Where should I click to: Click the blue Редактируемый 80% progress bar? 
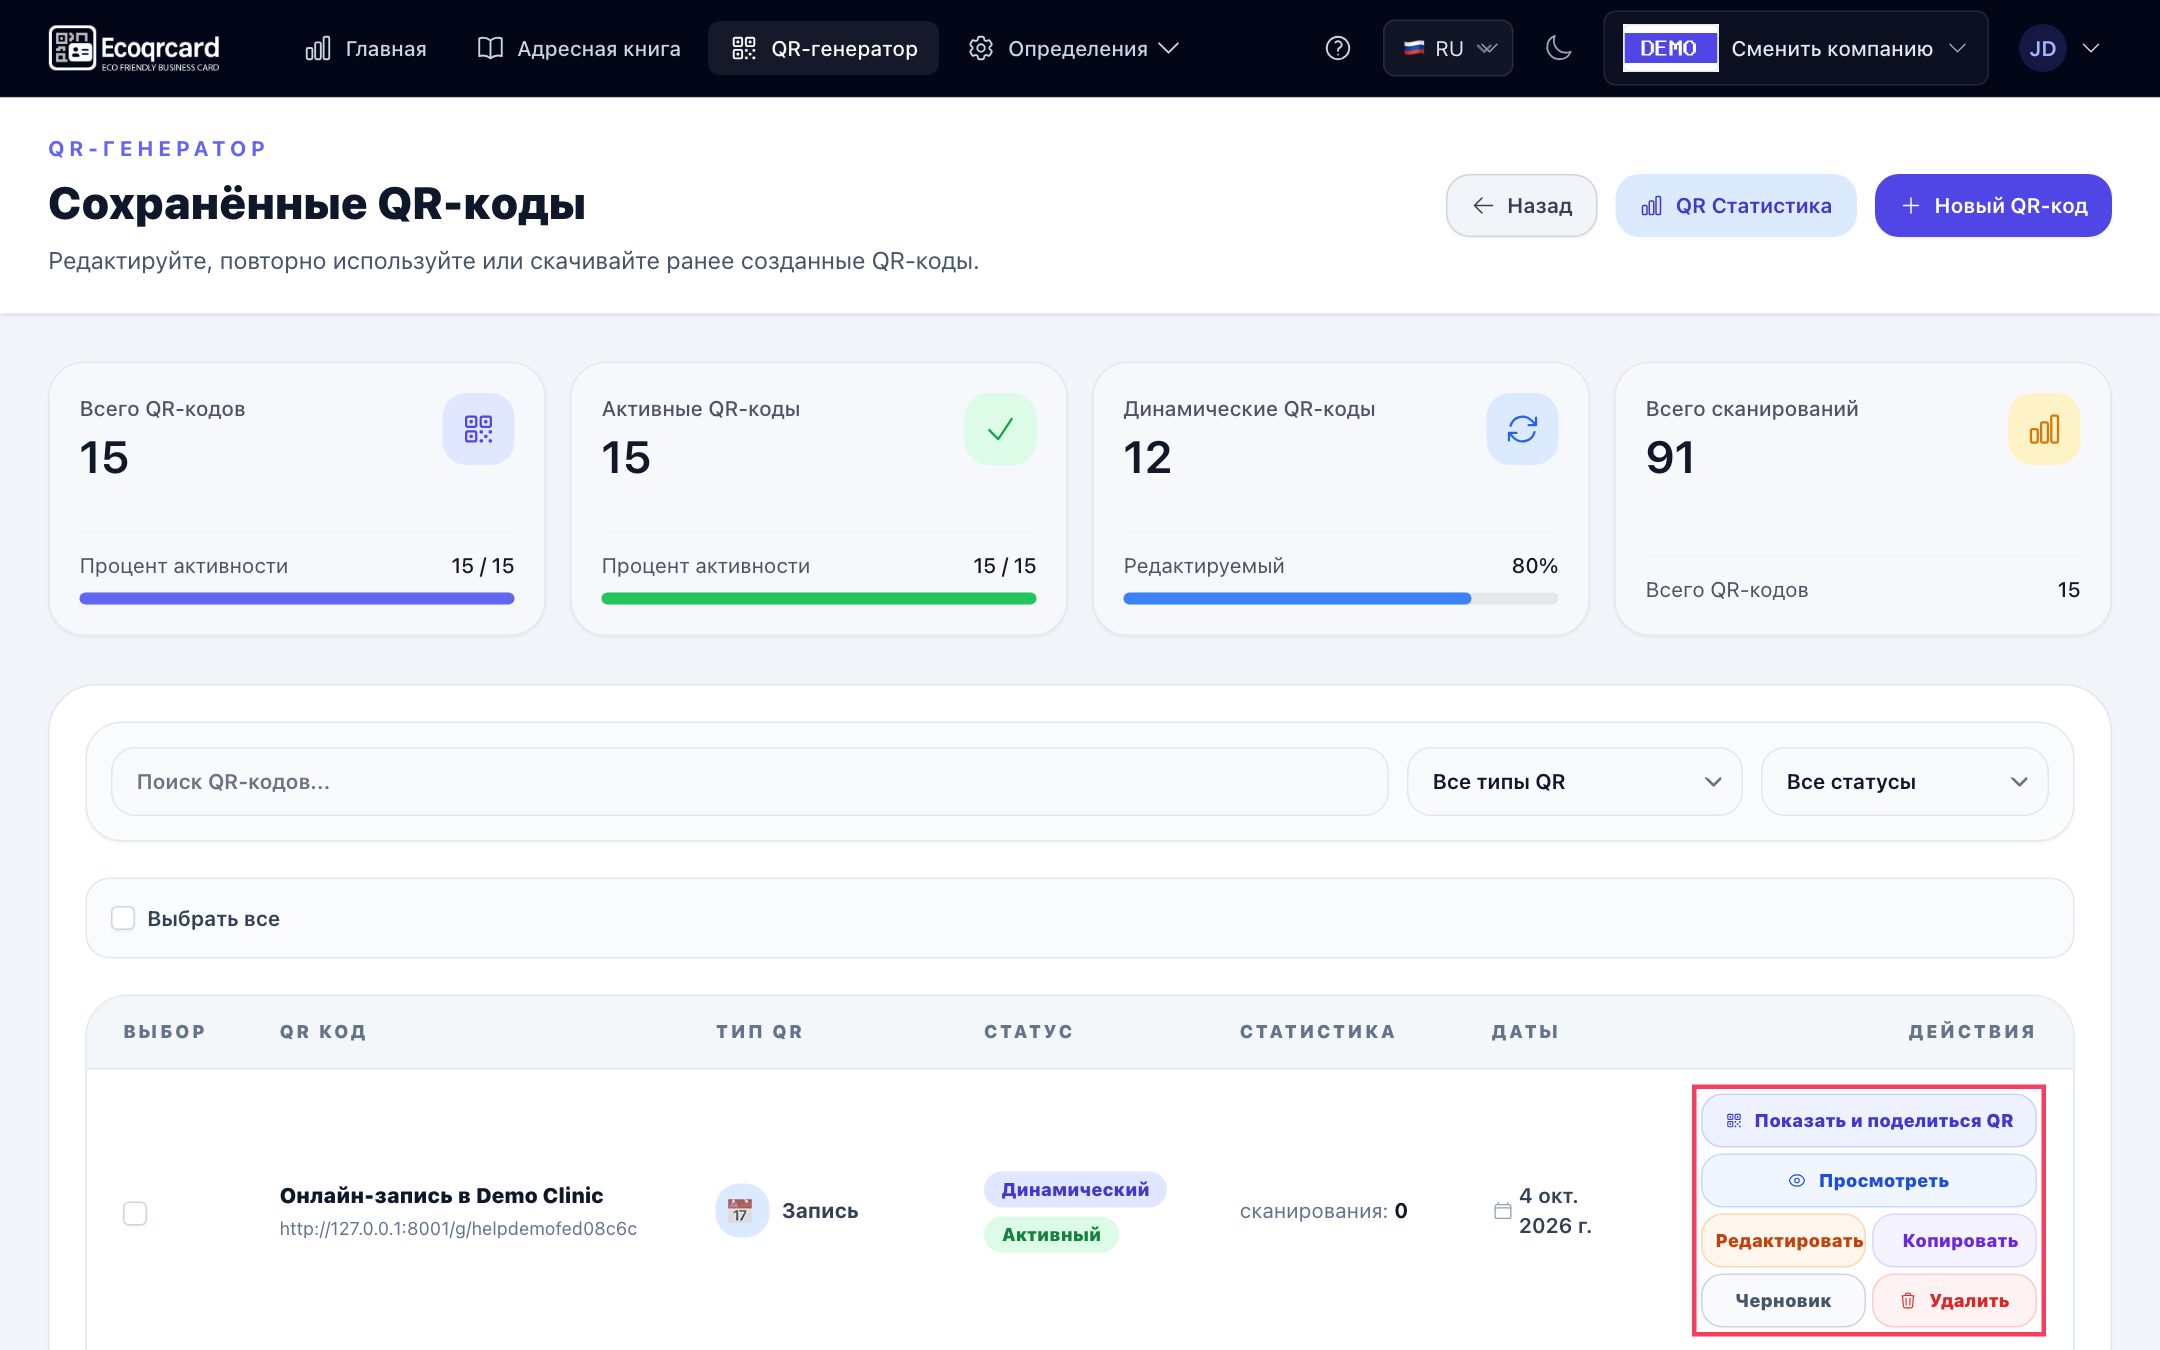(1341, 599)
